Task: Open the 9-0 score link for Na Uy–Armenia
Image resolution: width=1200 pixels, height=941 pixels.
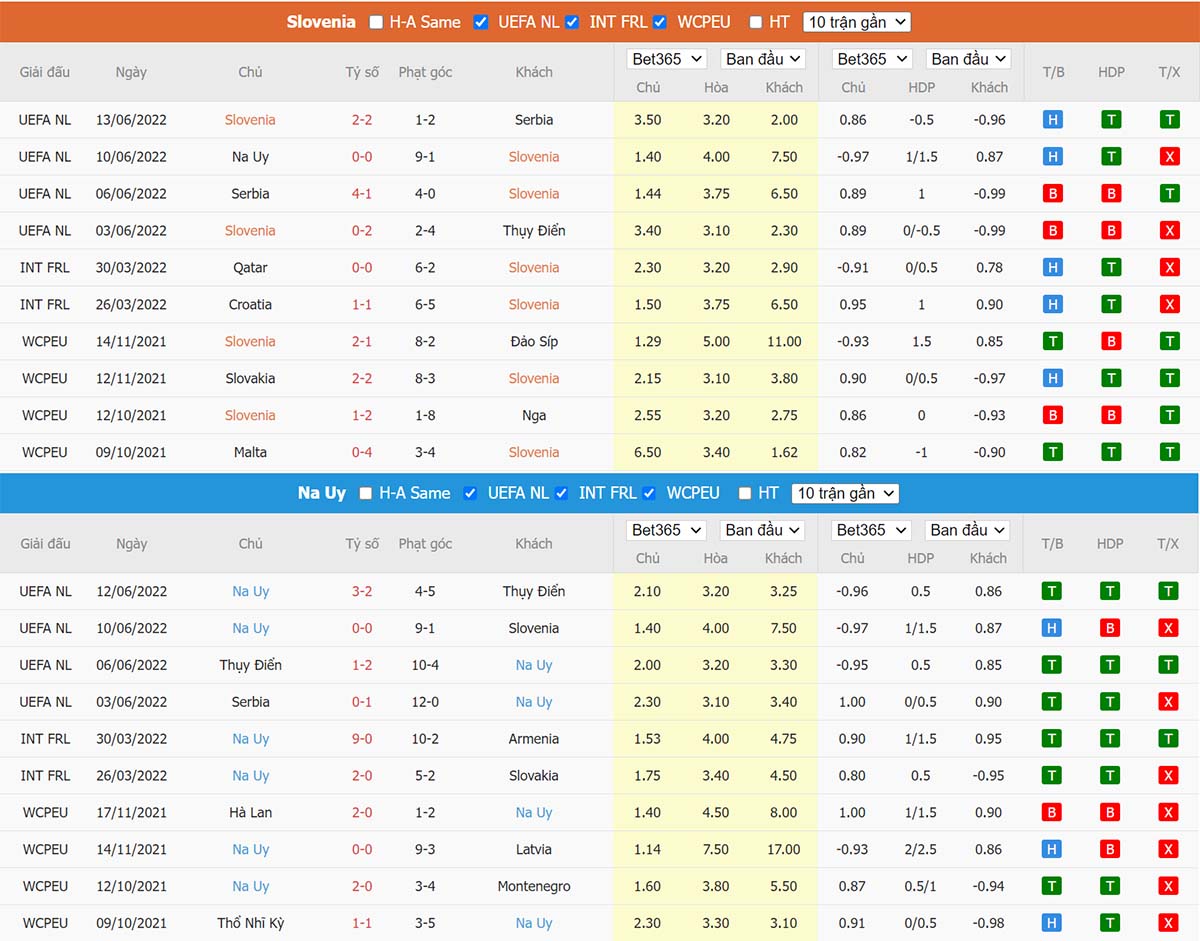Action: [x=362, y=739]
